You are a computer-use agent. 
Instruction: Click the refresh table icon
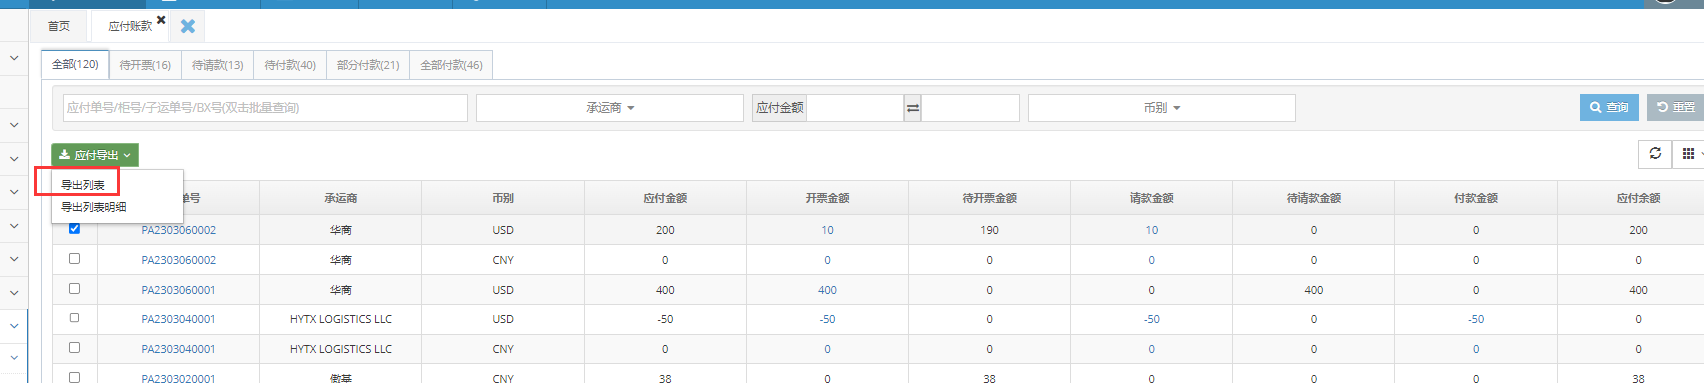click(x=1655, y=154)
